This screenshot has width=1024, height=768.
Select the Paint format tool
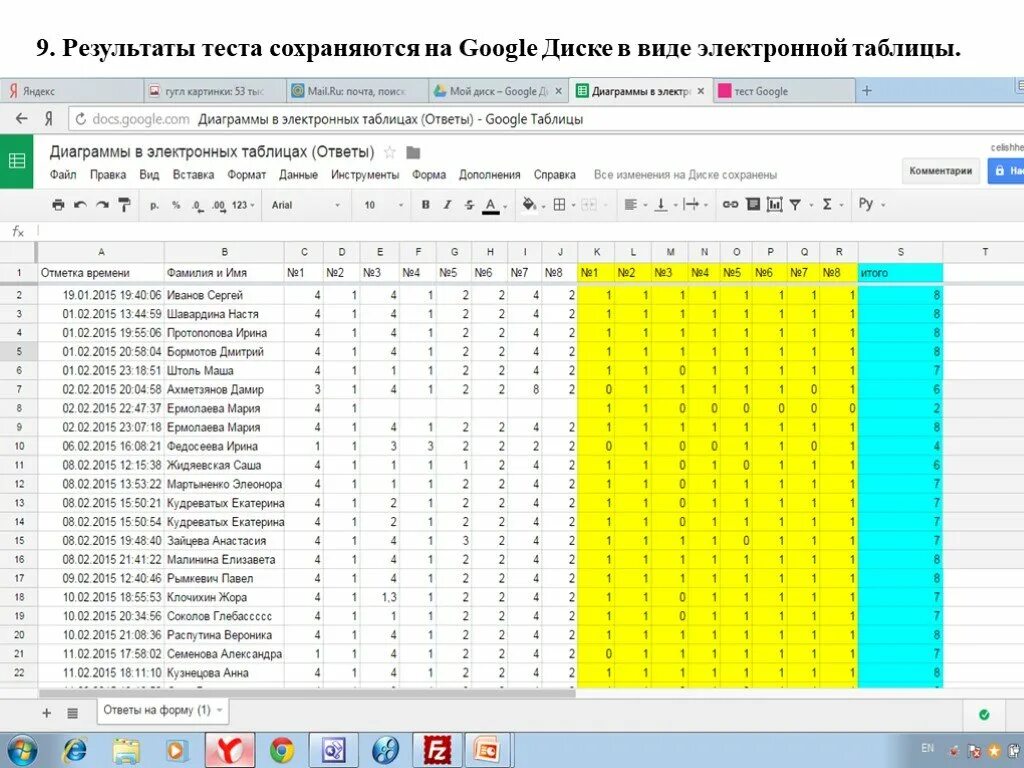pos(124,205)
